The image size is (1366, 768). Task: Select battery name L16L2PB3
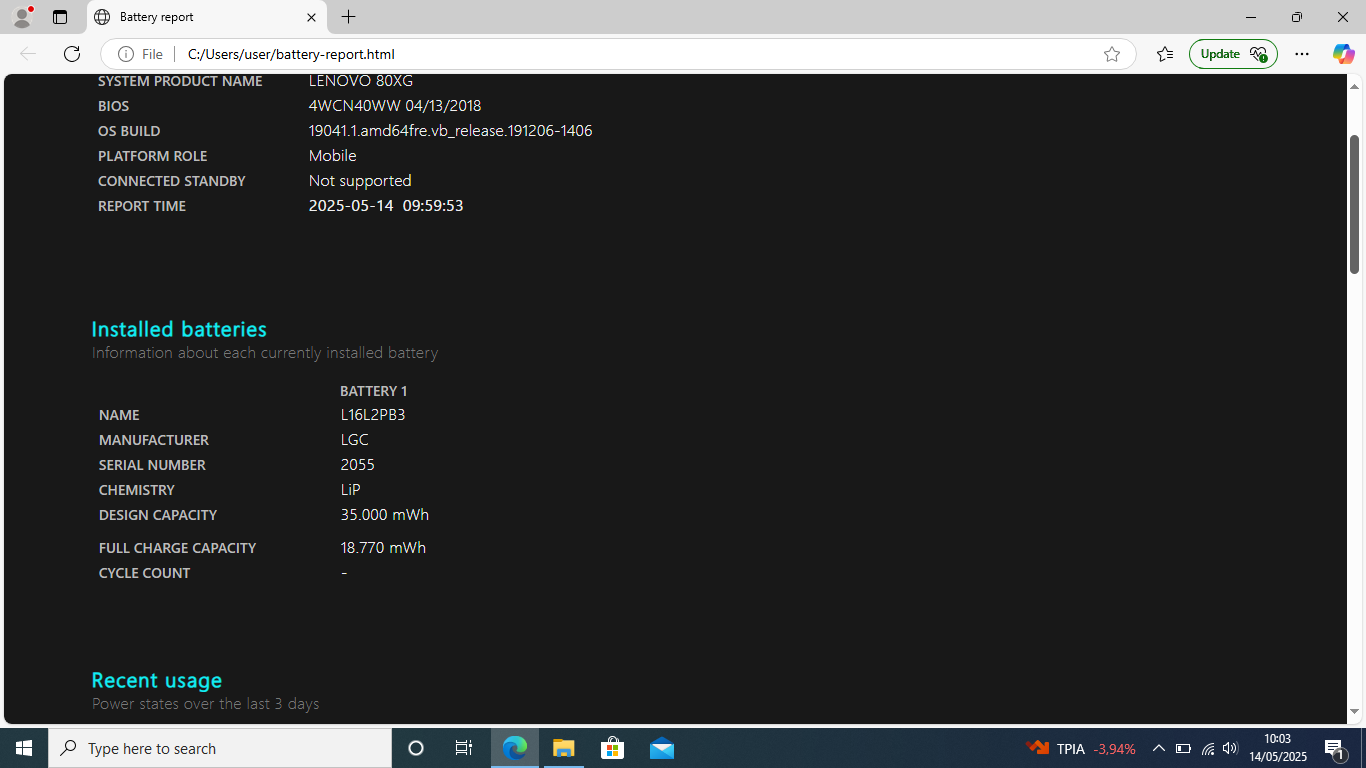coord(373,415)
